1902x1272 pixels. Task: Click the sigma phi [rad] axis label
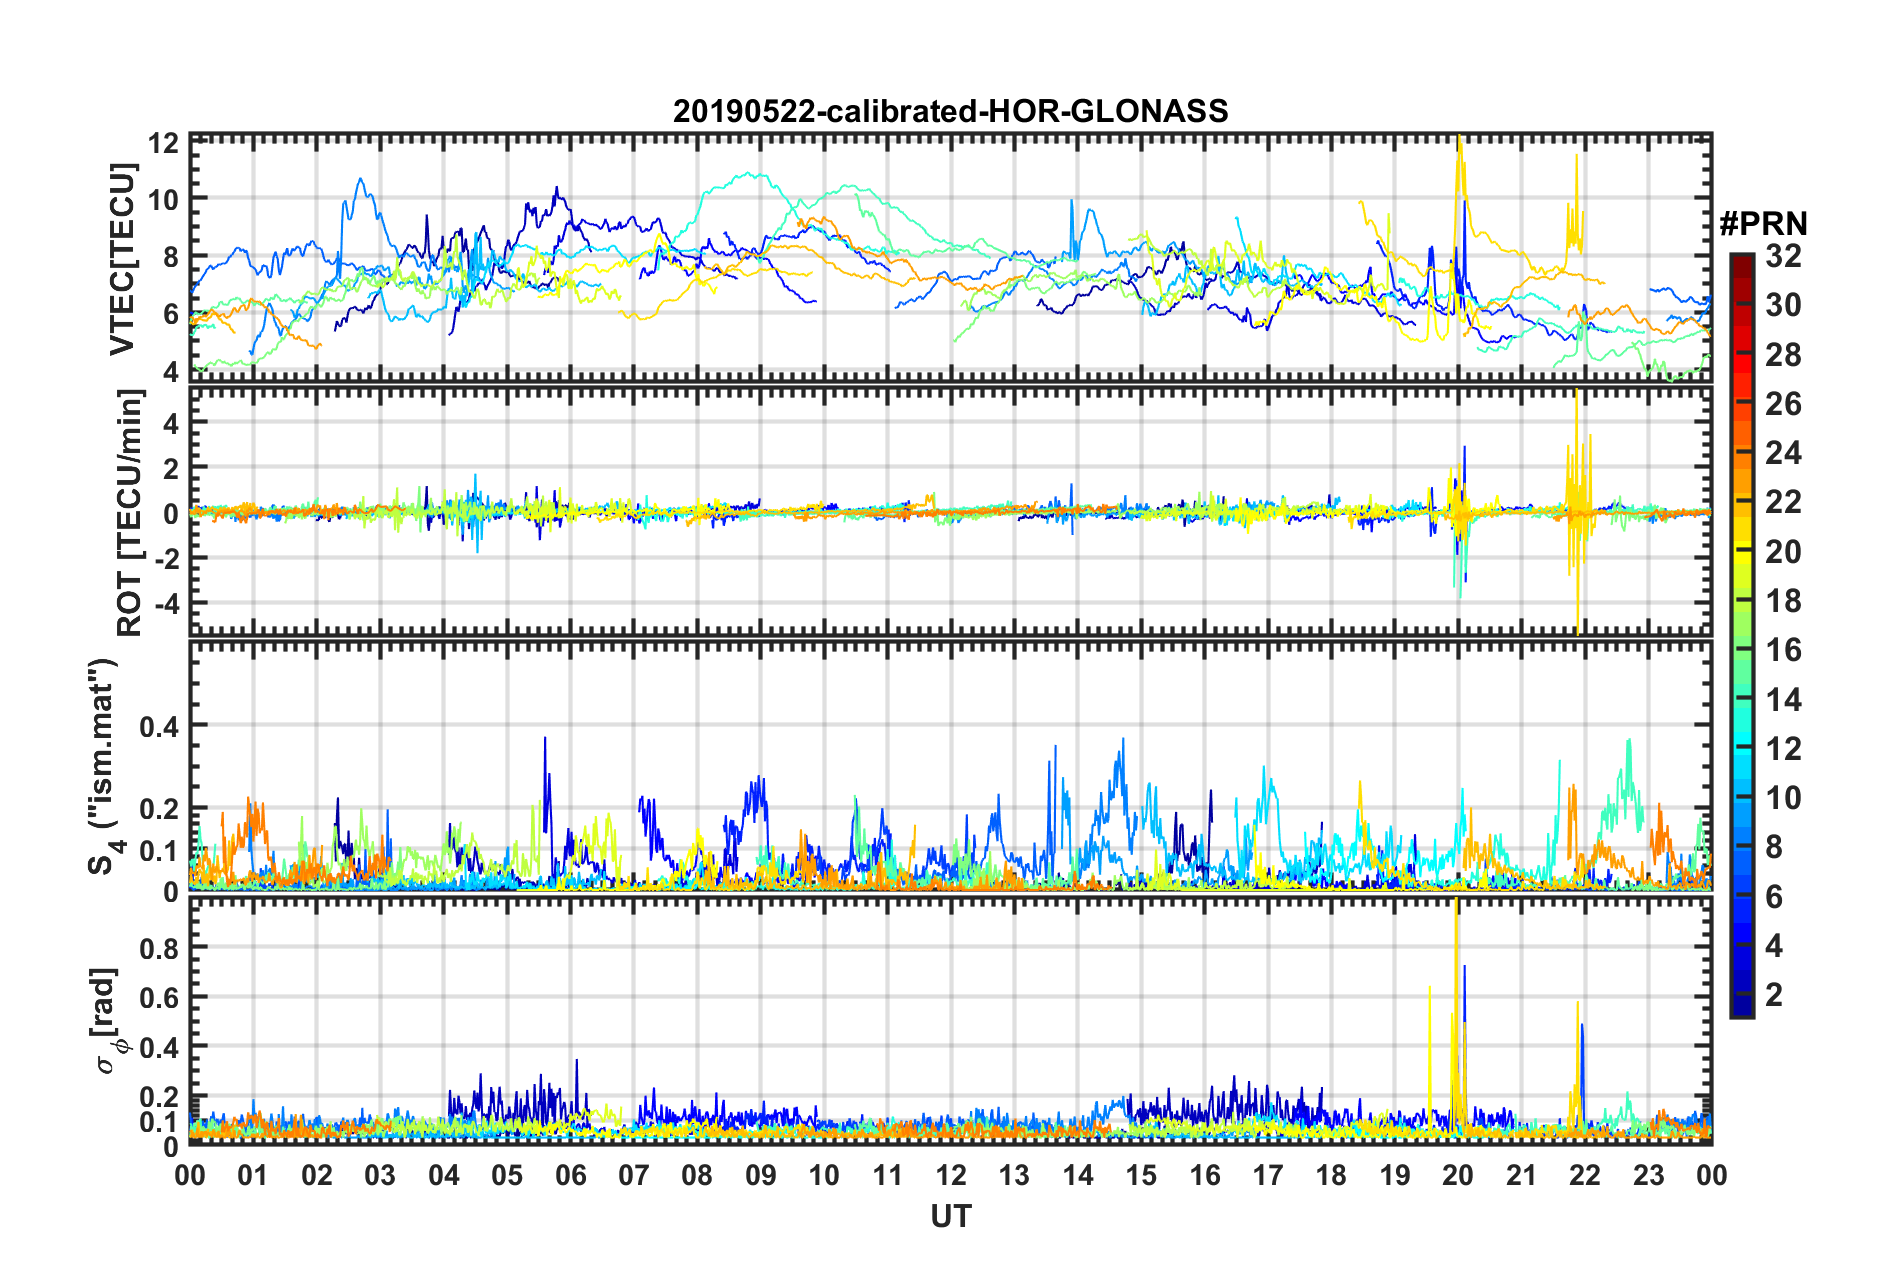coord(107,1020)
